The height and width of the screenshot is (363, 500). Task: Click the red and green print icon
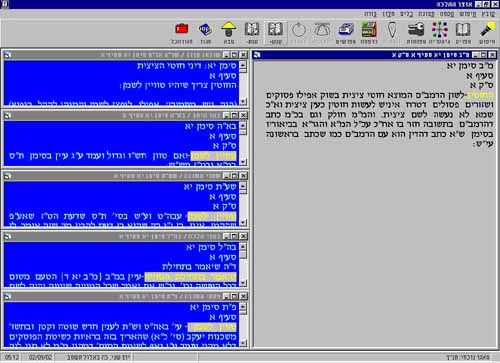click(x=369, y=30)
